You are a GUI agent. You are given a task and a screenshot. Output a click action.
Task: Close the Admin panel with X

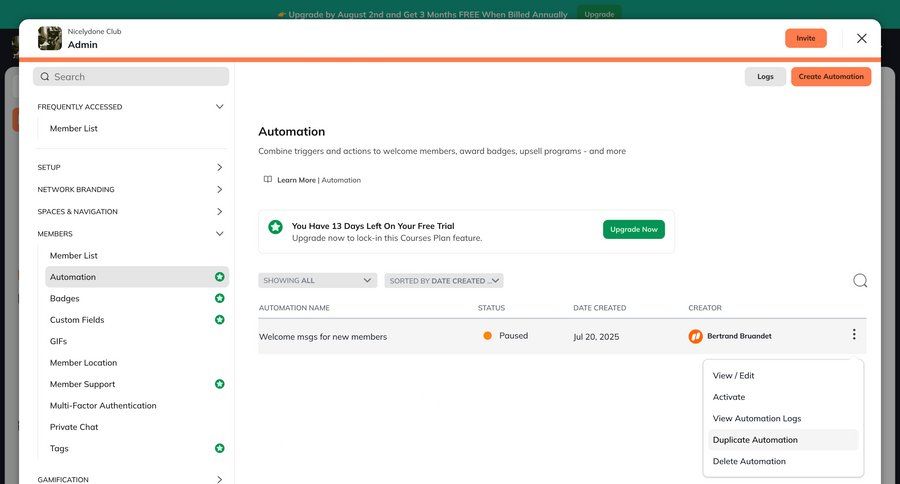[x=862, y=38]
